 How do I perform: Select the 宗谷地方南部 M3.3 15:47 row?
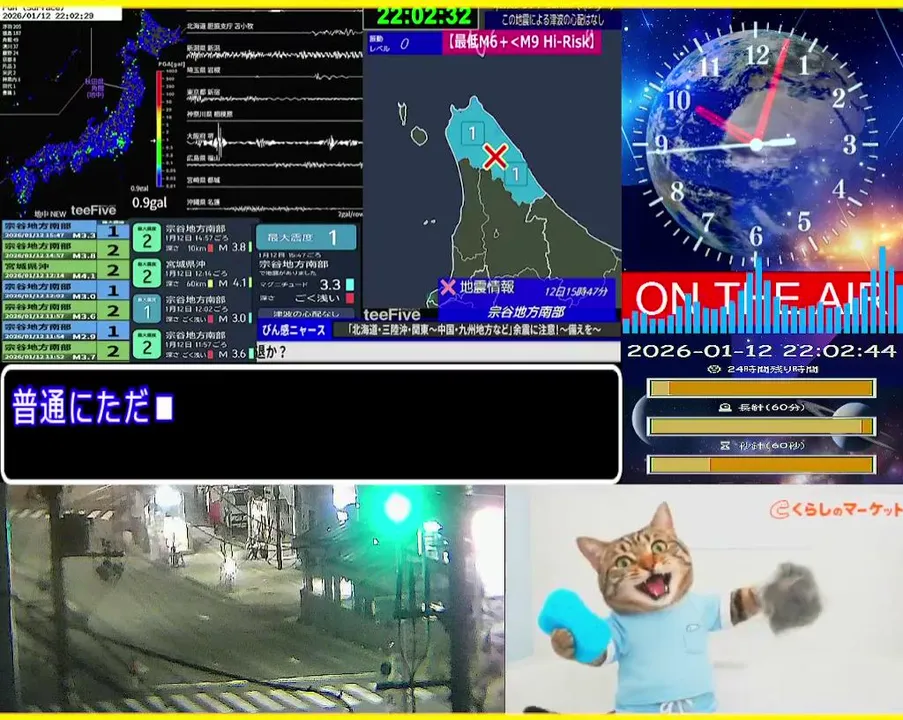point(66,230)
